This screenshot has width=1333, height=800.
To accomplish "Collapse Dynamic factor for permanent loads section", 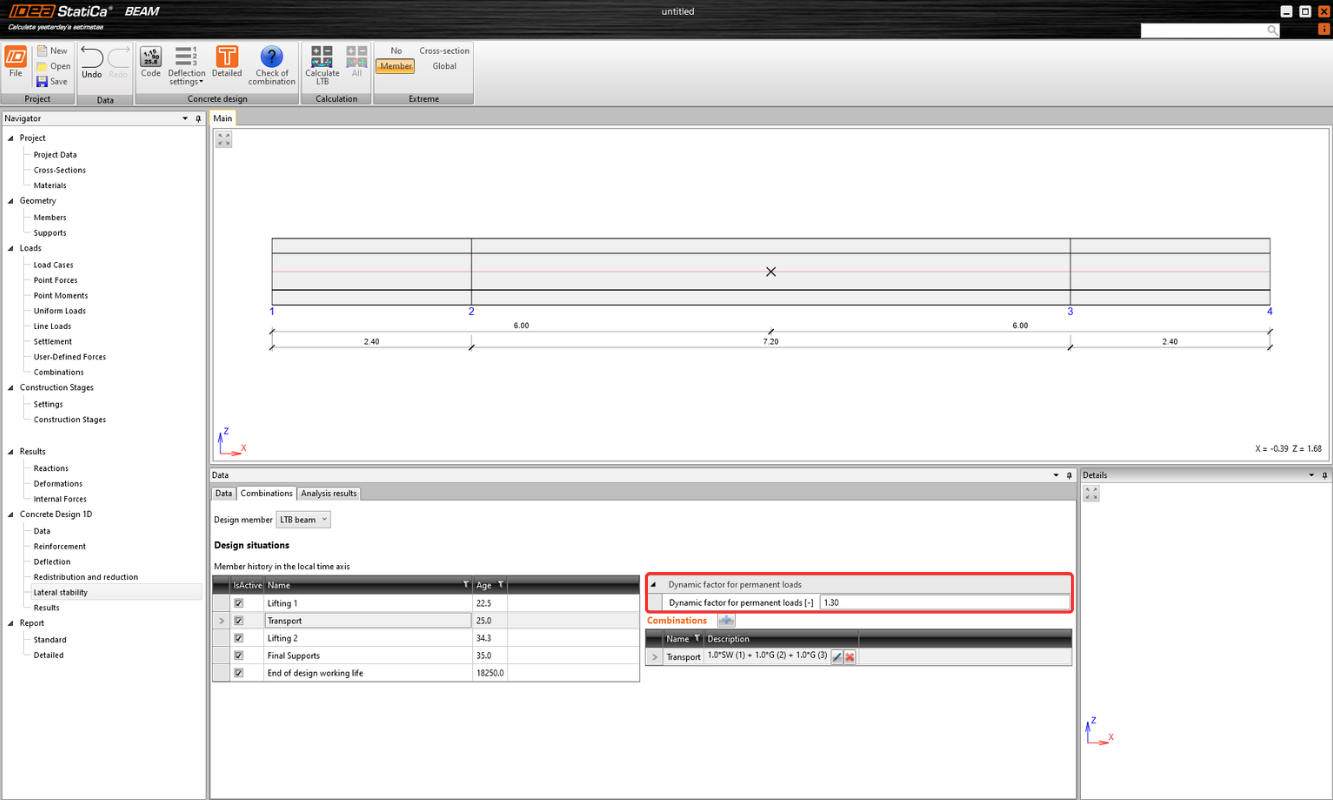I will [x=654, y=585].
